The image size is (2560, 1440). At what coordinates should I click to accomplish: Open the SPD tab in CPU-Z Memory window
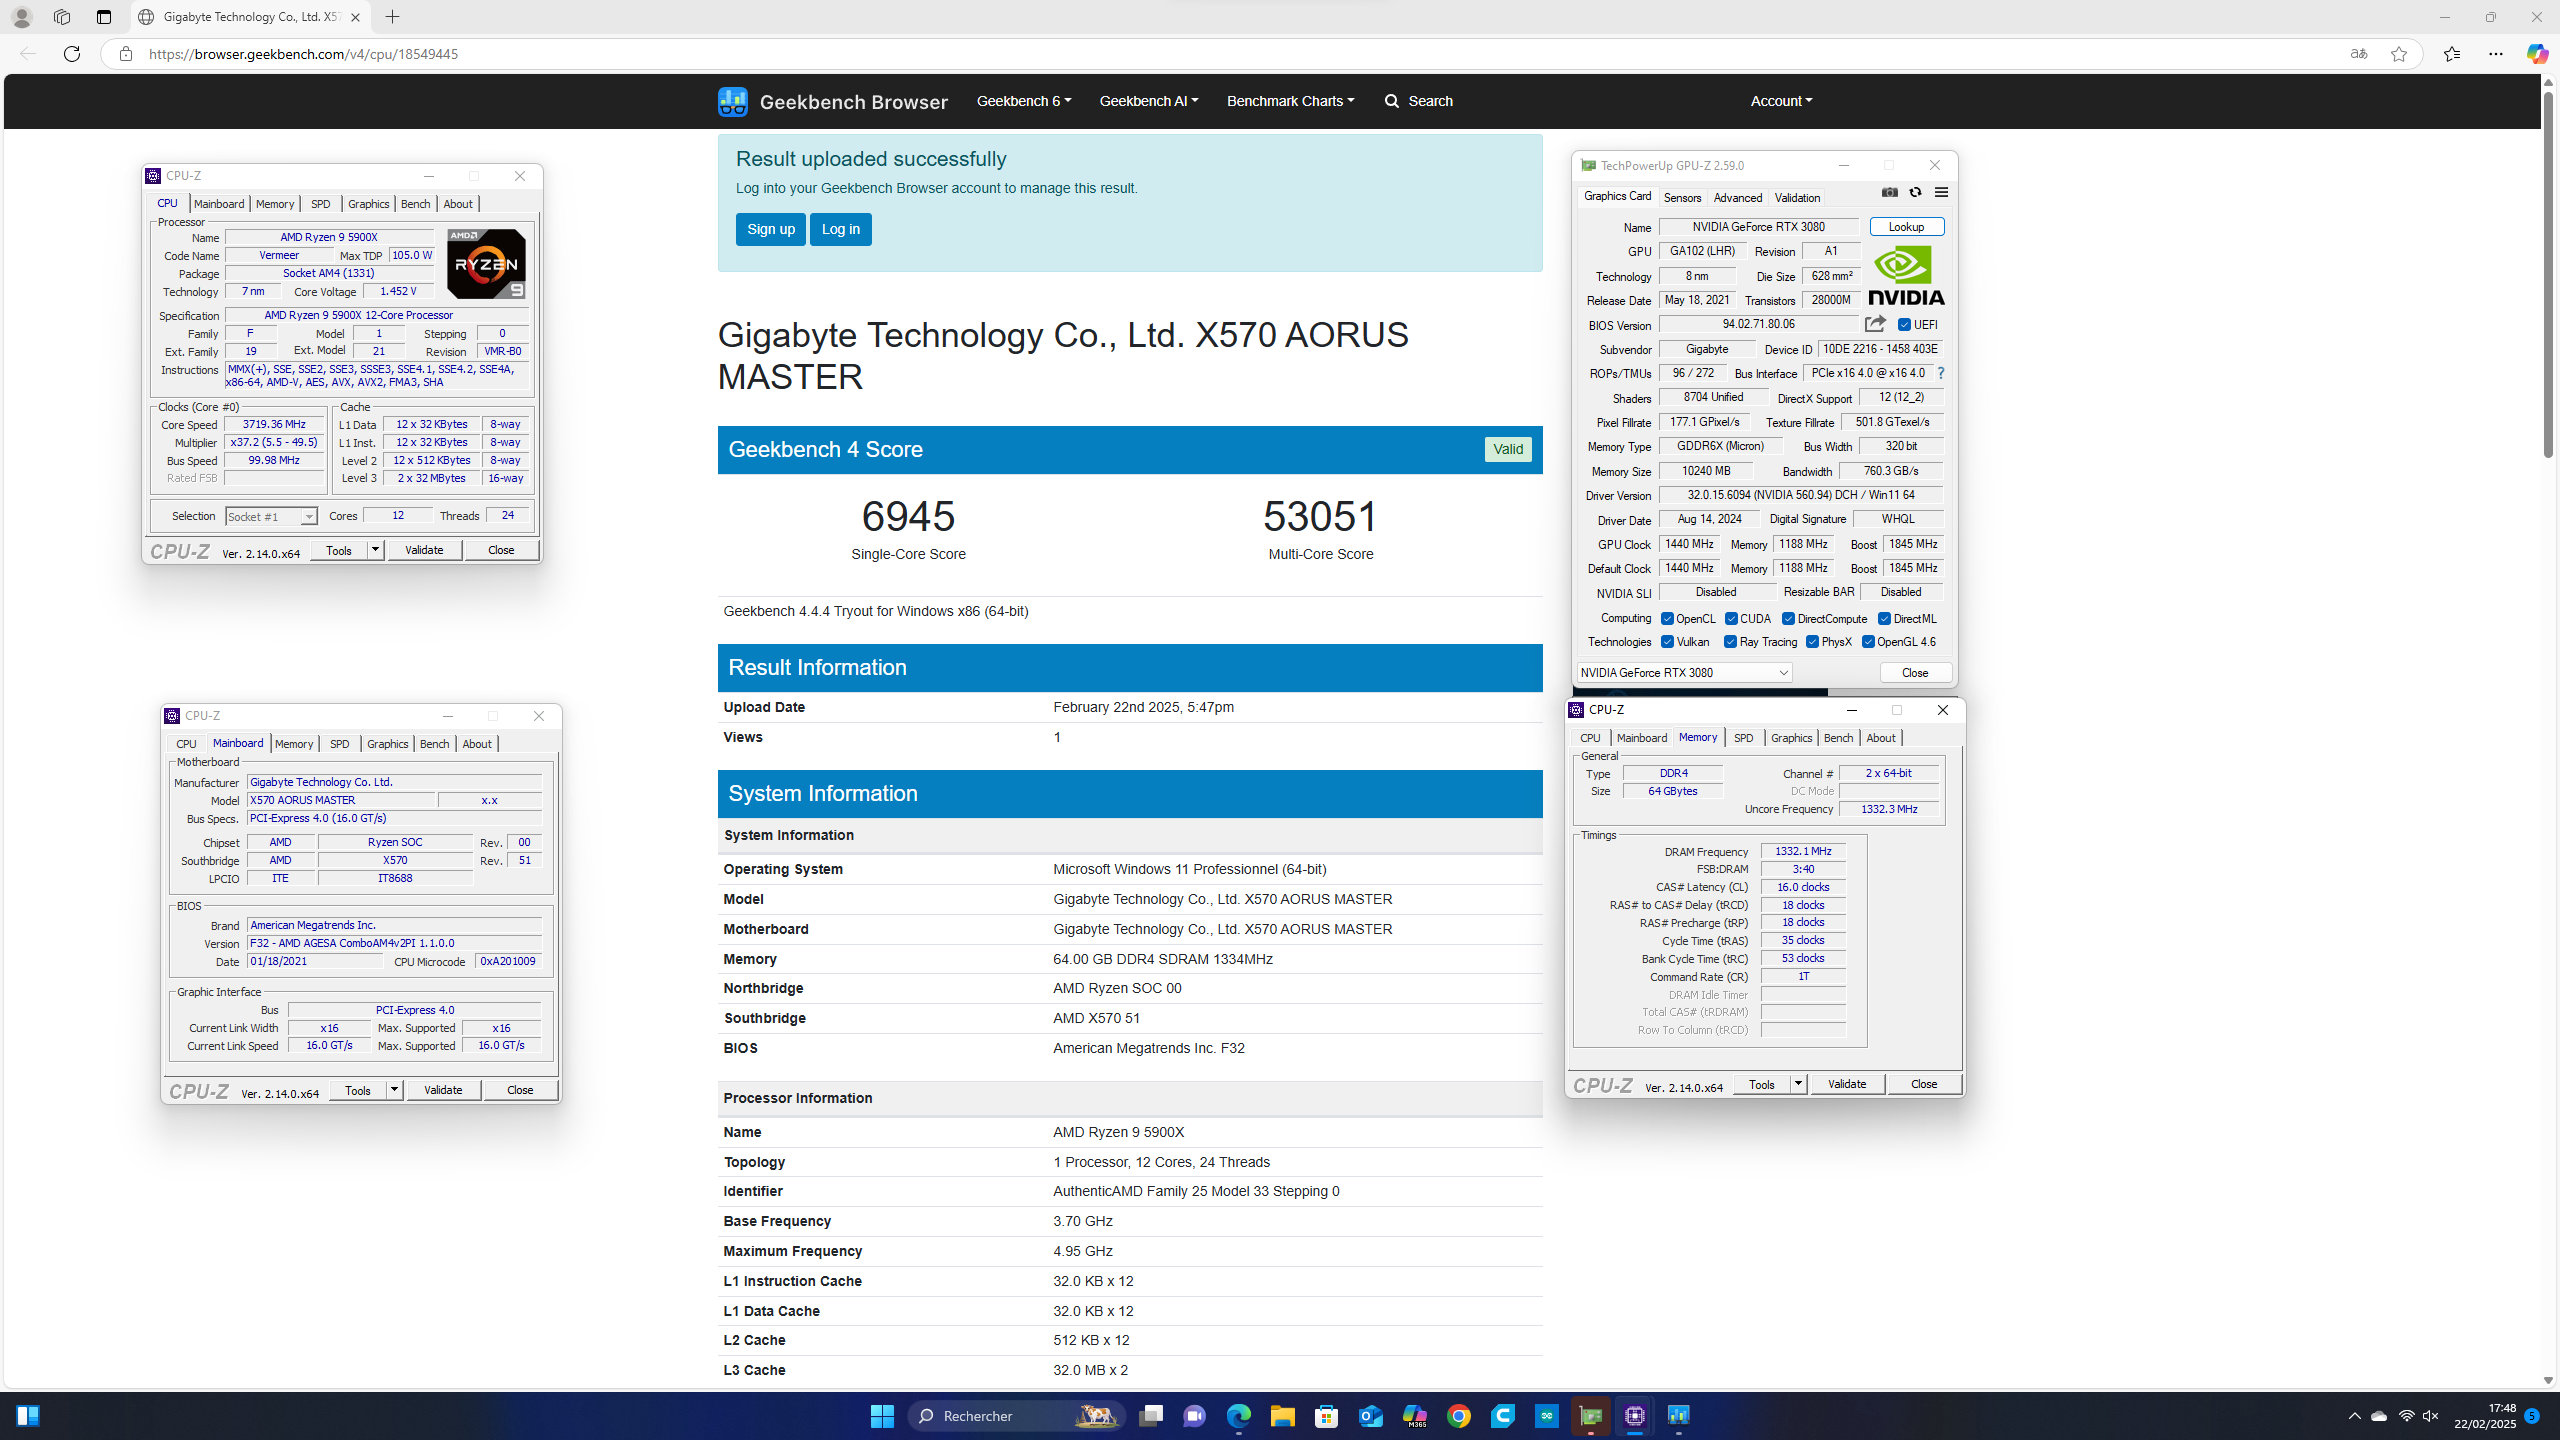pos(1743,738)
